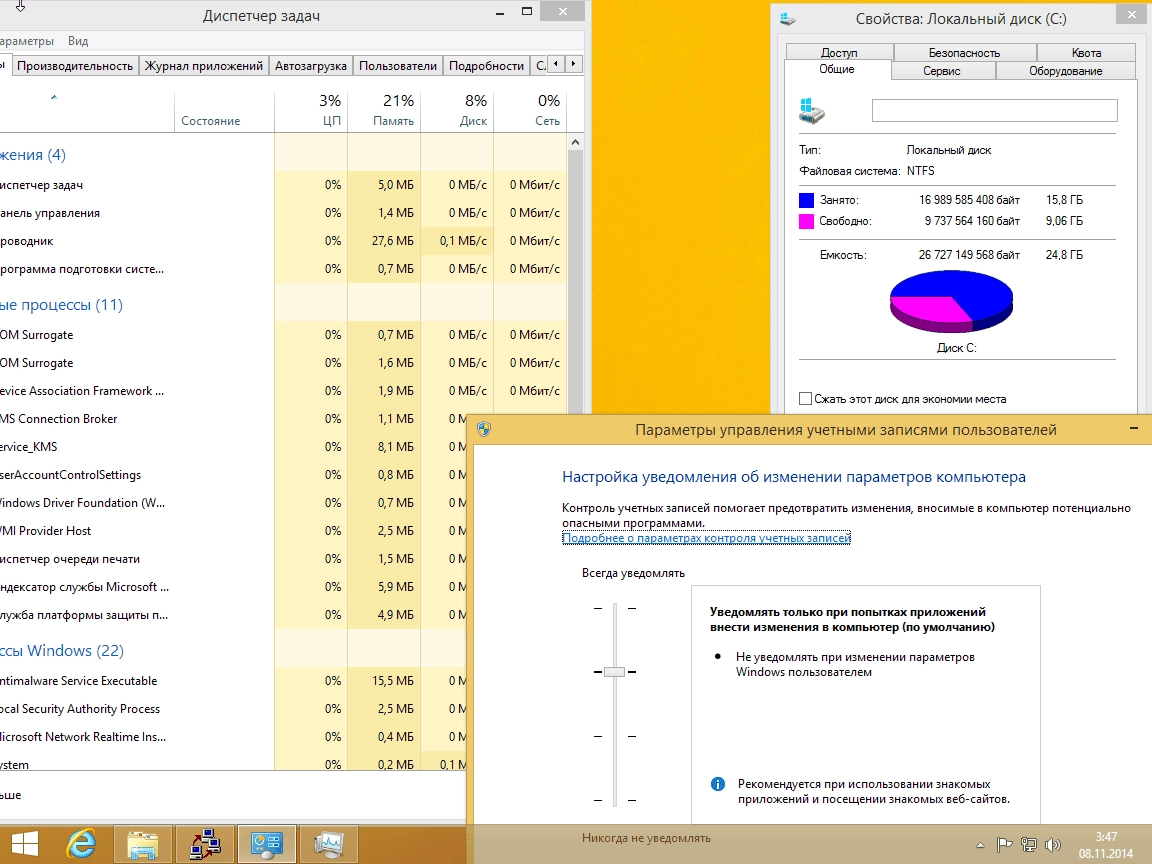Sort by Сеть column header
Screen dimensions: 1152x864
530,111
